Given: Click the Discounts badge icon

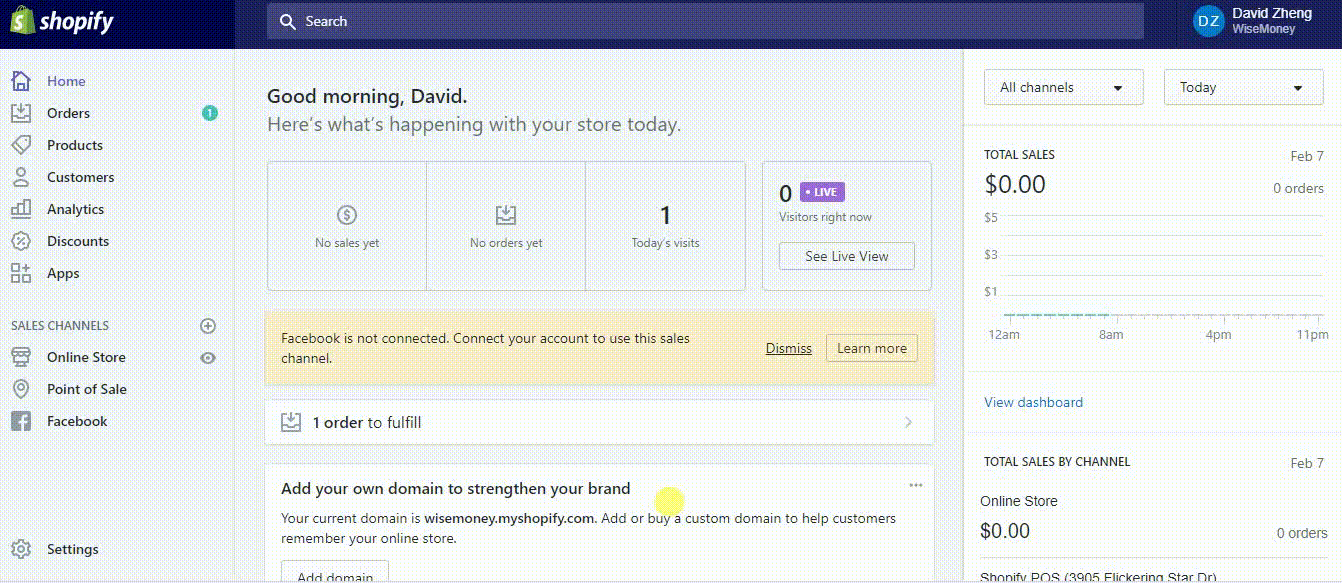Looking at the screenshot, I should pyautogui.click(x=20, y=241).
